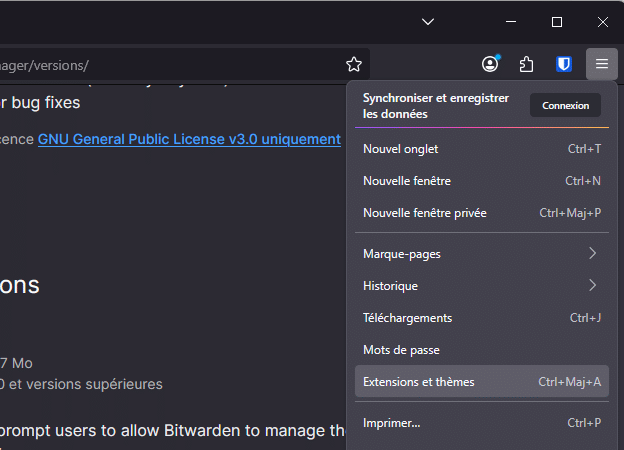Open Mots de passe entry
The image size is (624, 450).
(482, 350)
